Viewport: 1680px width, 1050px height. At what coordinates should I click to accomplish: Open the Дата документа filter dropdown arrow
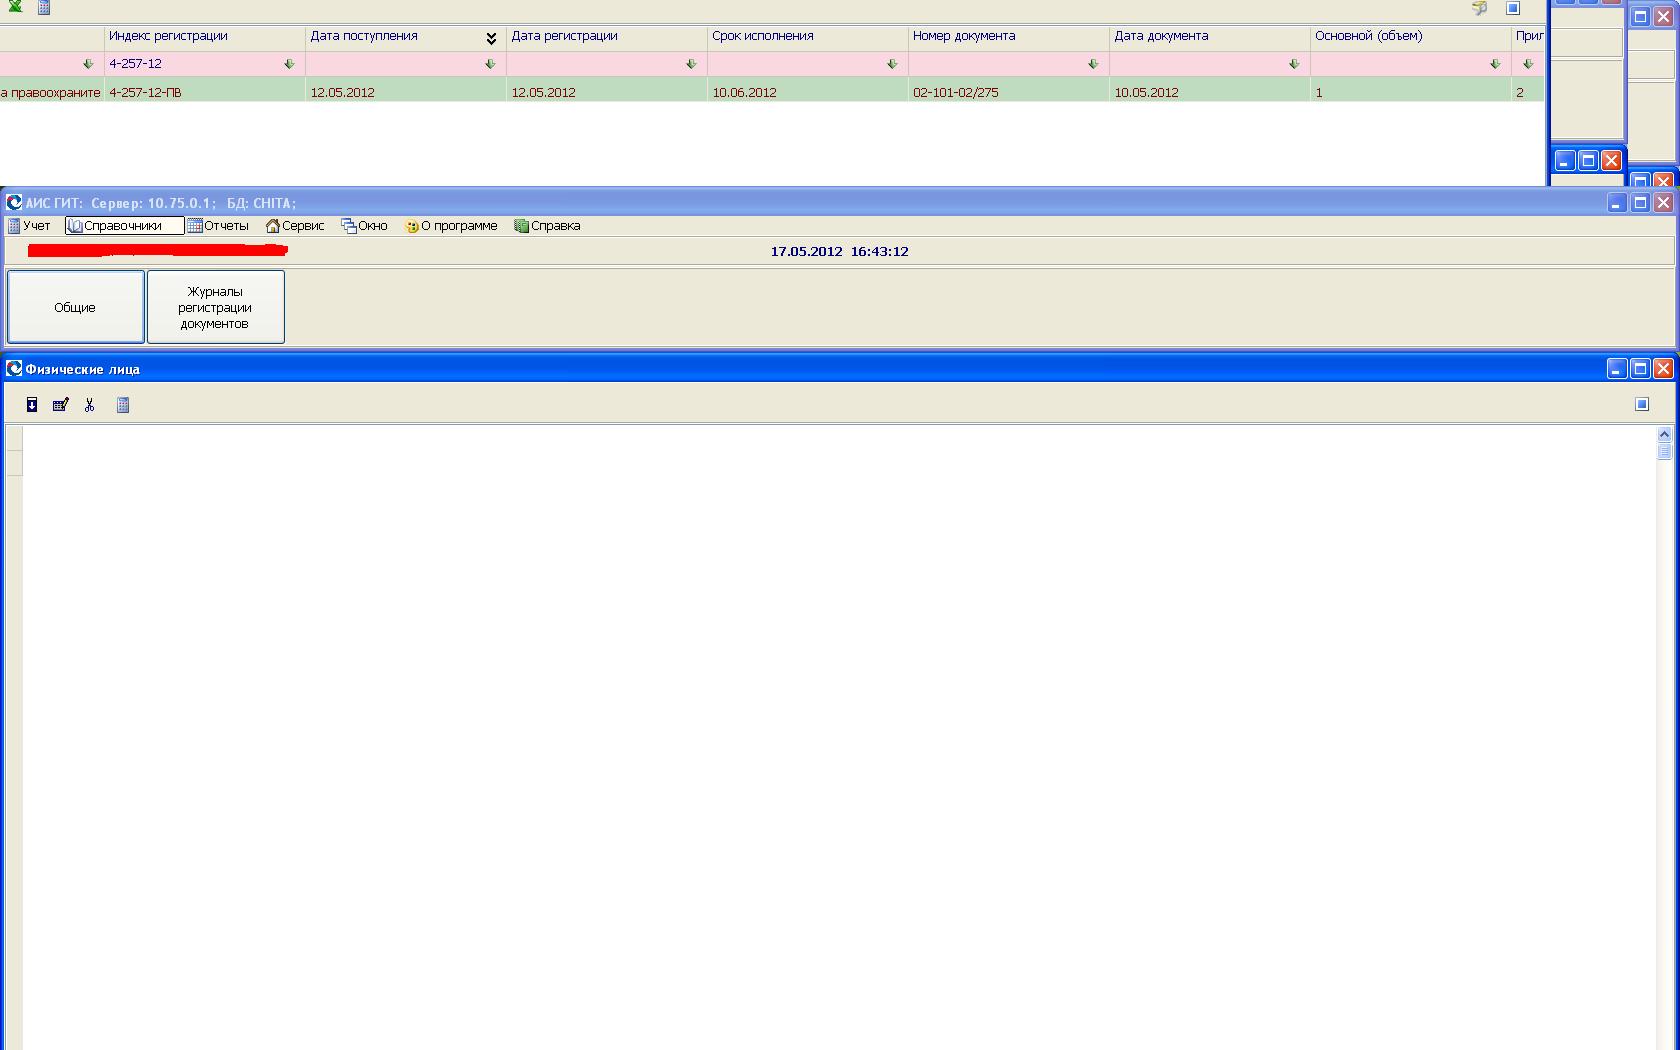pyautogui.click(x=1294, y=64)
